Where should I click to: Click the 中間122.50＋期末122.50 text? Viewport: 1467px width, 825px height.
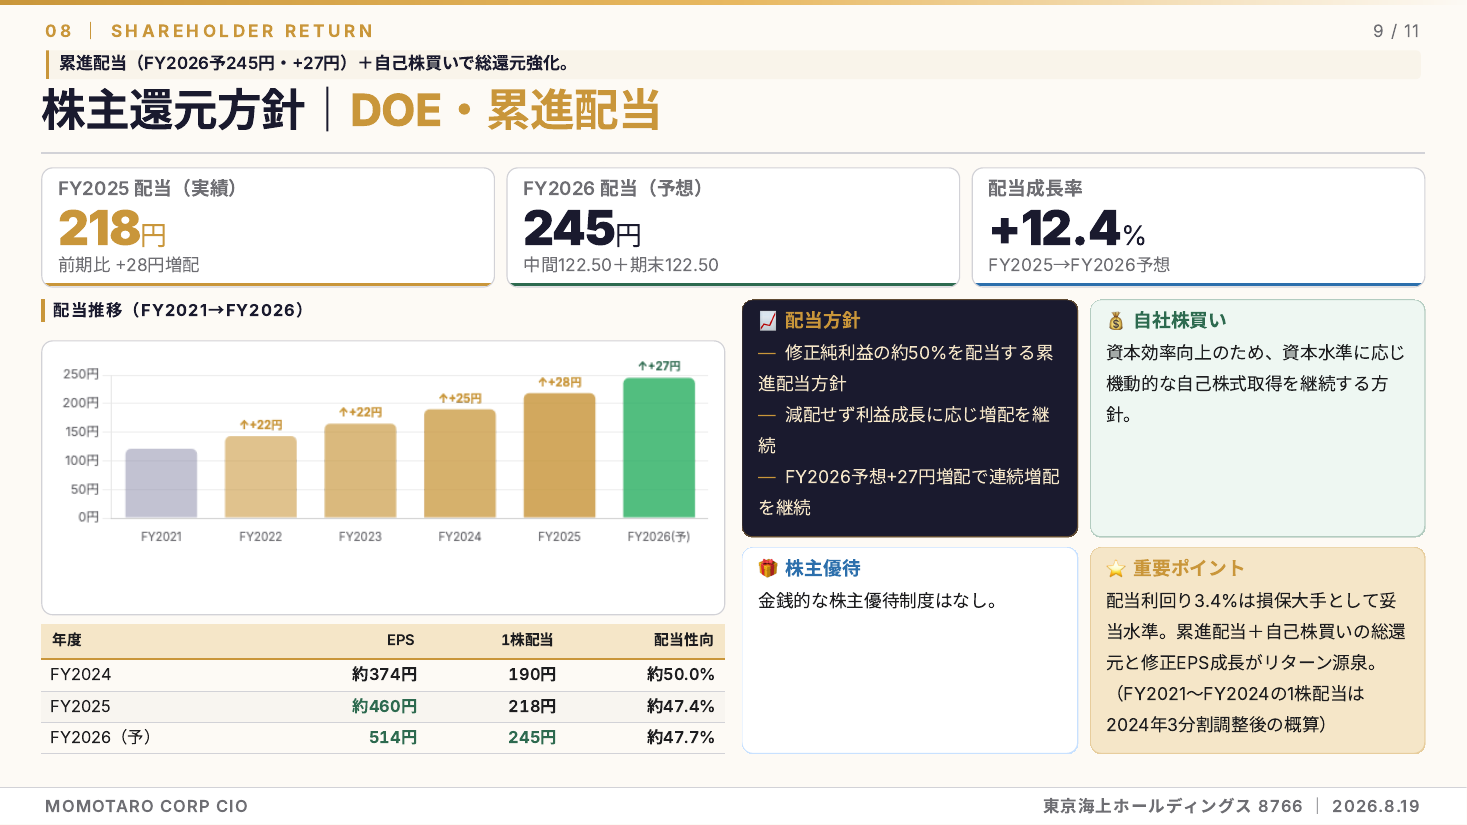(x=621, y=265)
